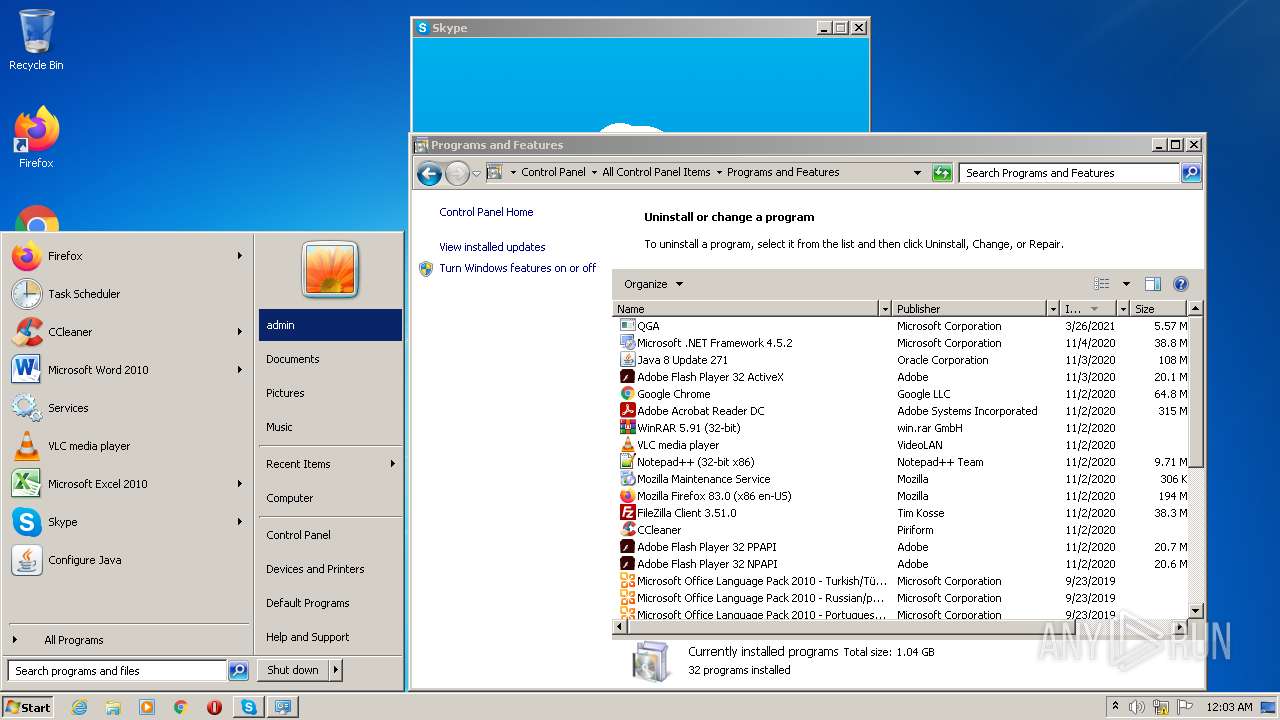Open Windows Explorer taskbar icon
The image size is (1280, 720).
click(x=113, y=707)
